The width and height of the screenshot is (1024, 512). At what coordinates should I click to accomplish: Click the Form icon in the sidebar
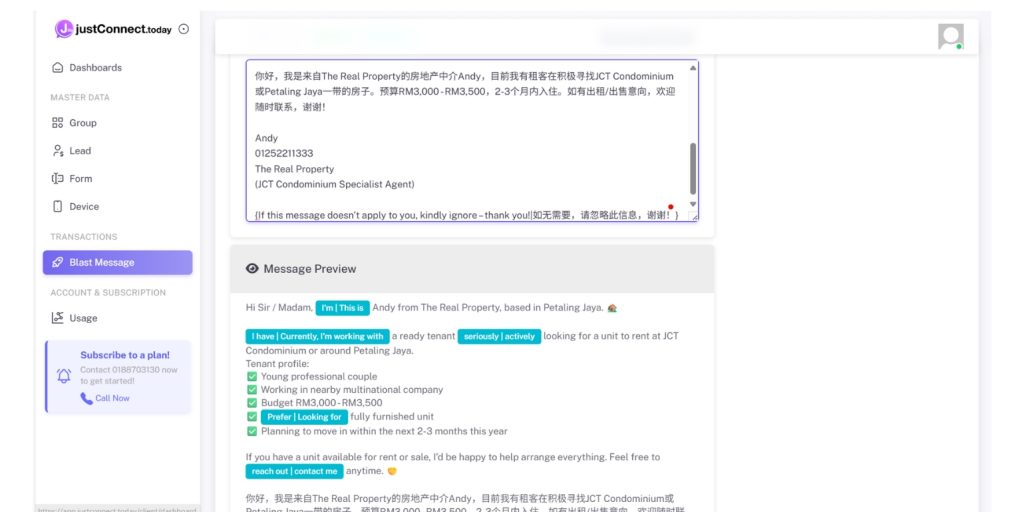click(57, 178)
